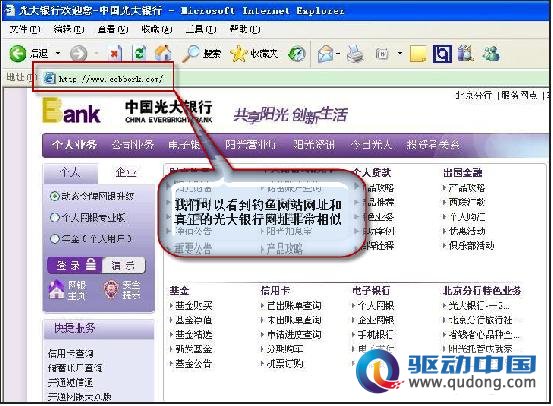Click the blue square toolbar icon
This screenshot has height=406, width=553.
click(x=442, y=54)
